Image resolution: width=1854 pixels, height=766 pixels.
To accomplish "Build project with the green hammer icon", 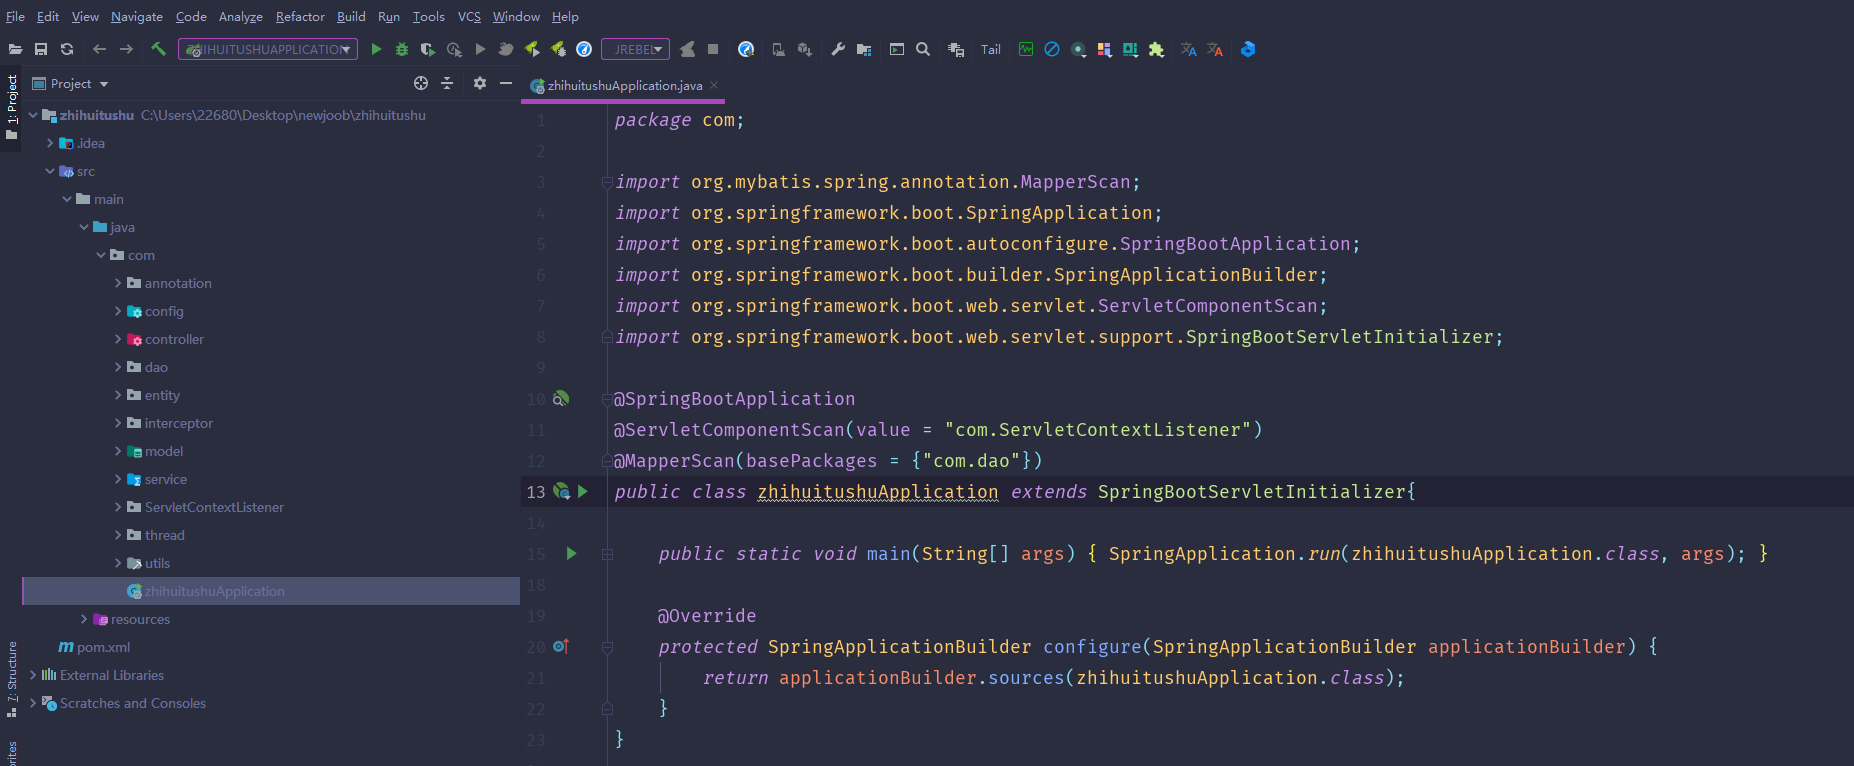I will (x=158, y=49).
